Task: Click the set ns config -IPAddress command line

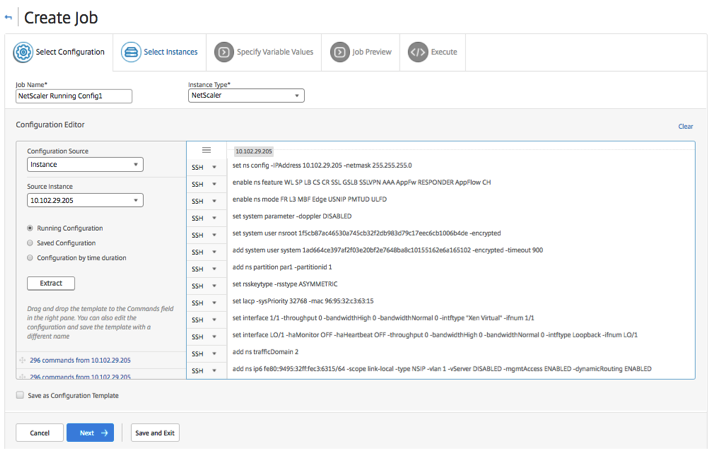Action: coord(322,165)
